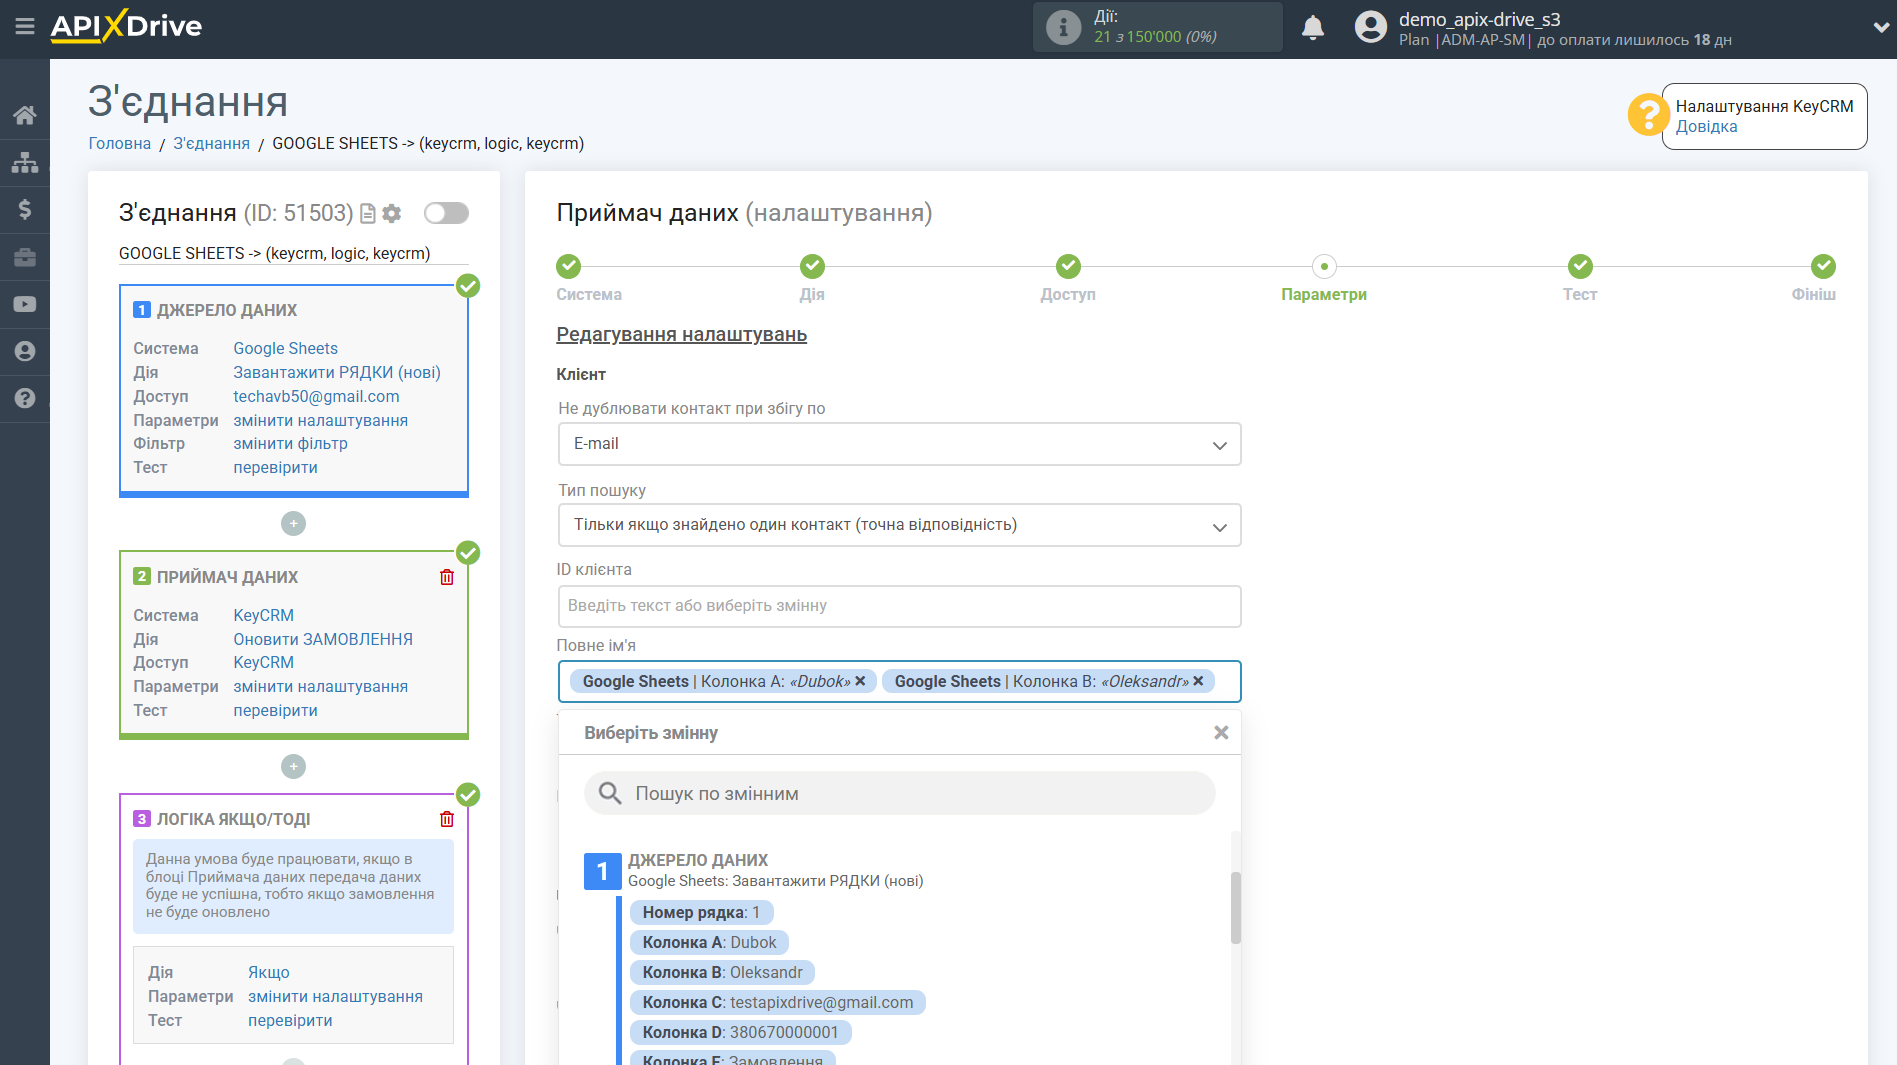Click the ApiX-Drive logo
The image size is (1897, 1065).
(x=126, y=26)
